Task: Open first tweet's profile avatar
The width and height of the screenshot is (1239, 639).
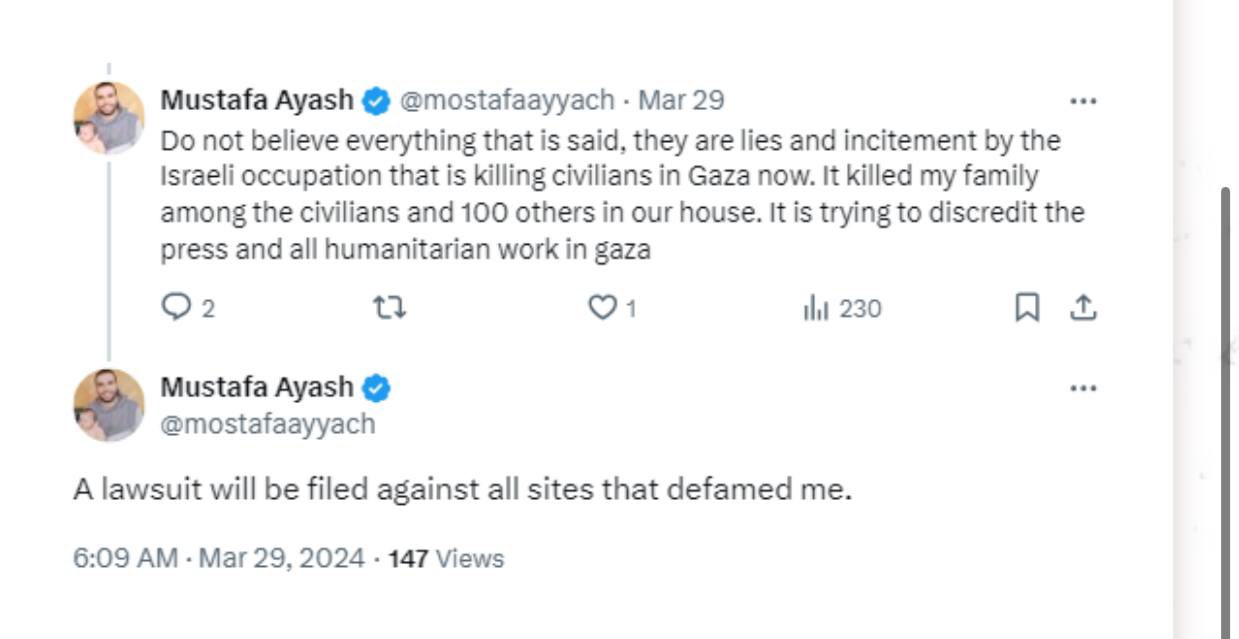Action: click(109, 118)
